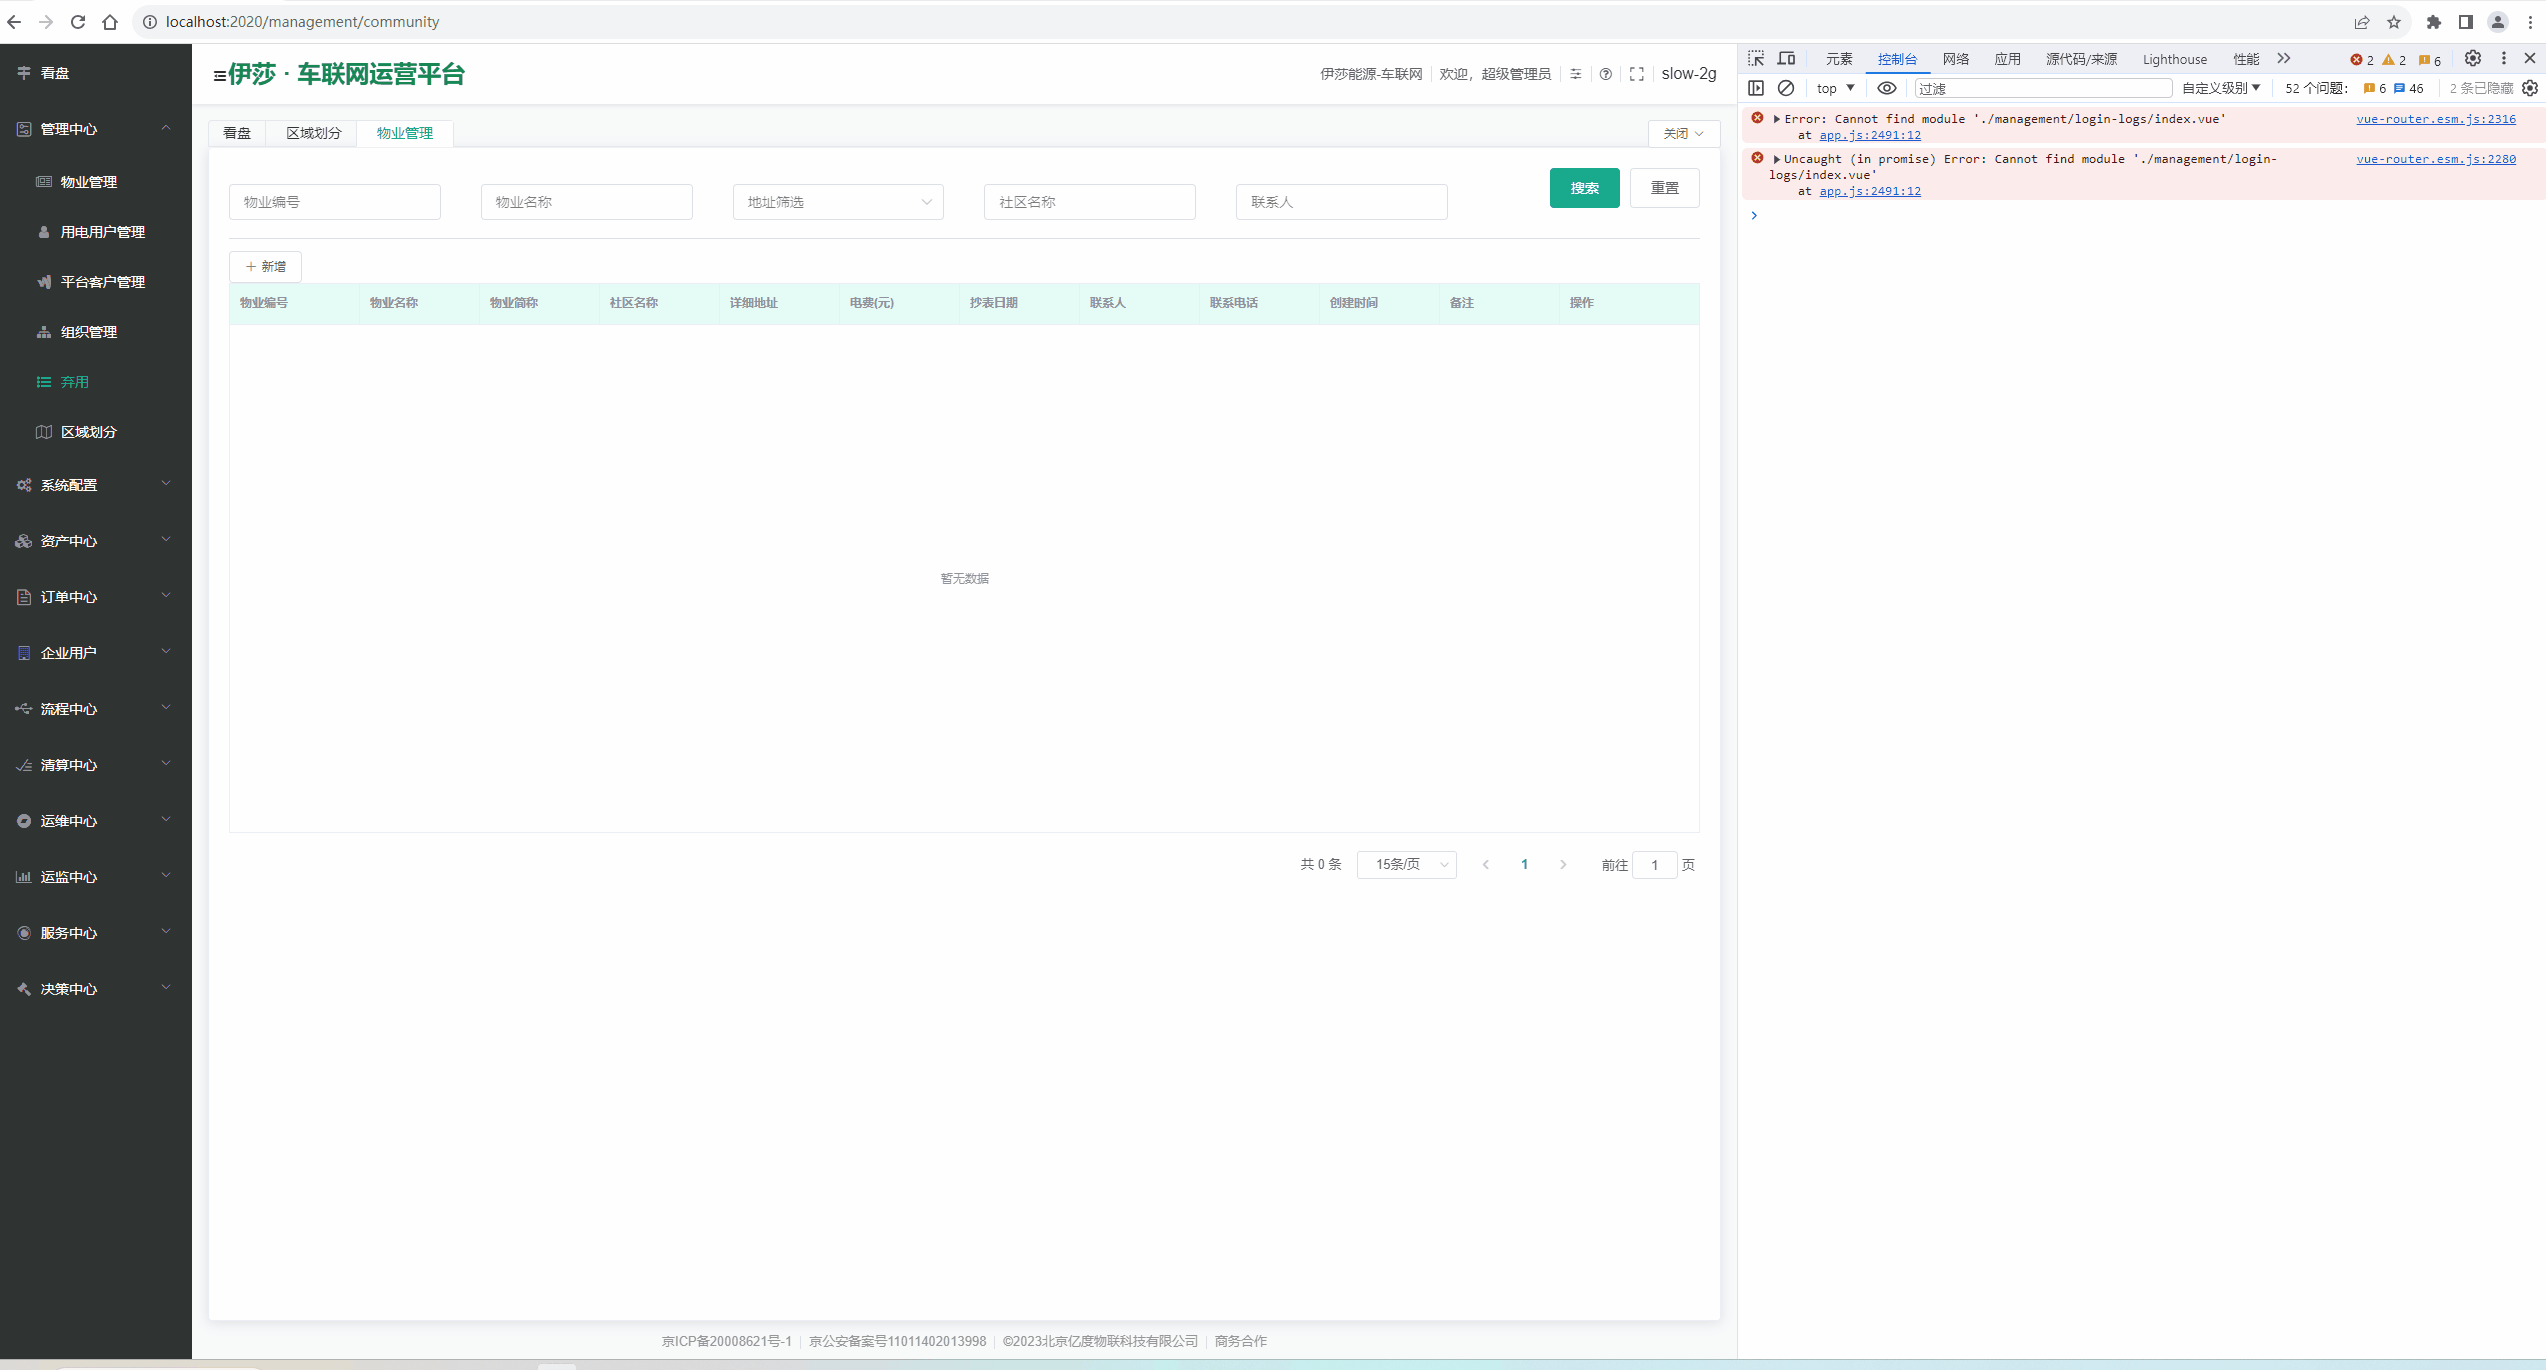Click the fullscreen icon in header
Image resolution: width=2546 pixels, height=1370 pixels.
point(1636,74)
